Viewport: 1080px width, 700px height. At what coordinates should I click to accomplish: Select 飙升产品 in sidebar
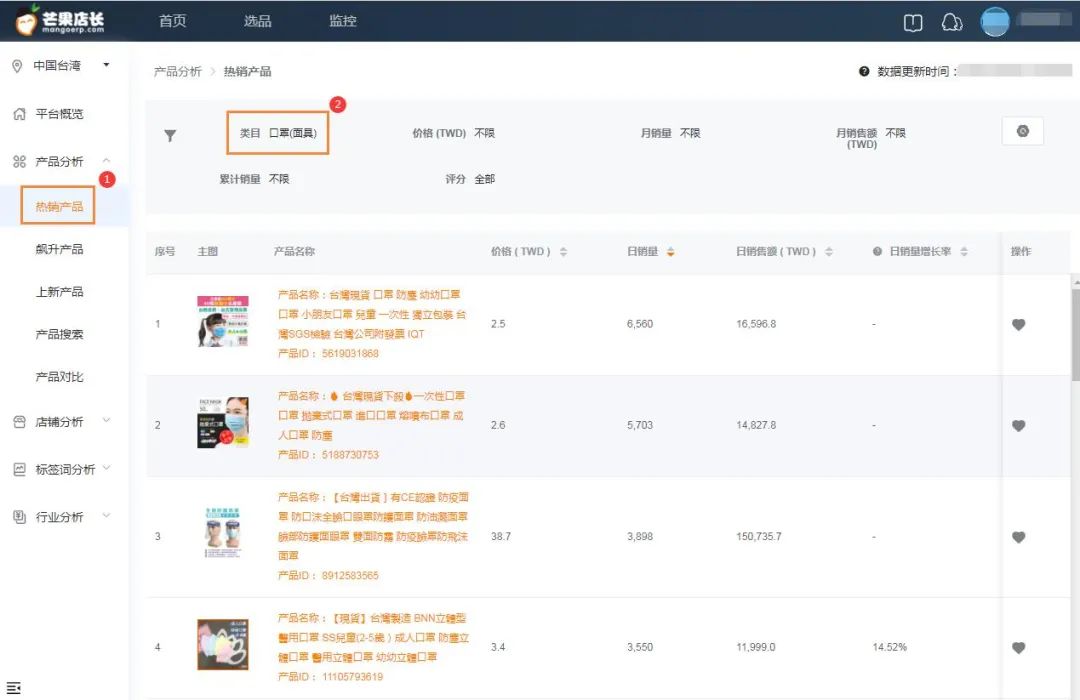click(59, 249)
